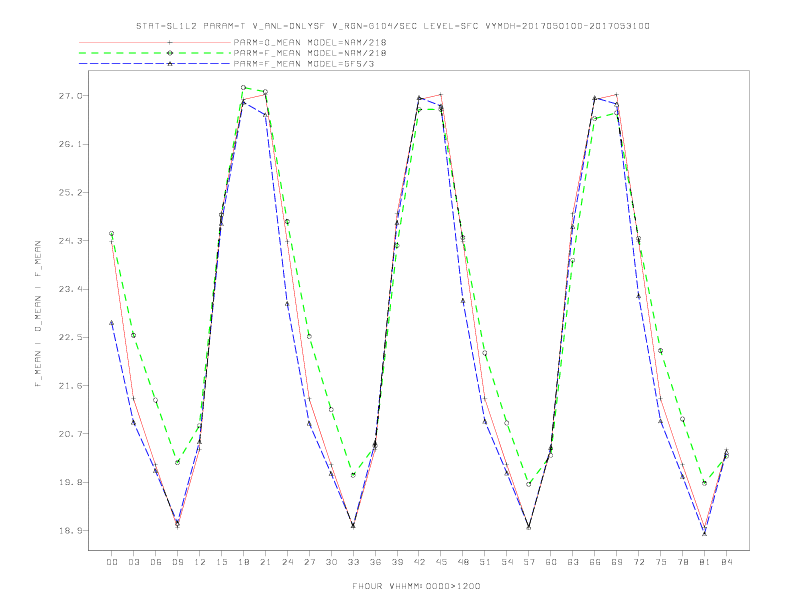The width and height of the screenshot is (792, 612).
Task: Click the x-axis tick label 57
Action: click(x=529, y=562)
